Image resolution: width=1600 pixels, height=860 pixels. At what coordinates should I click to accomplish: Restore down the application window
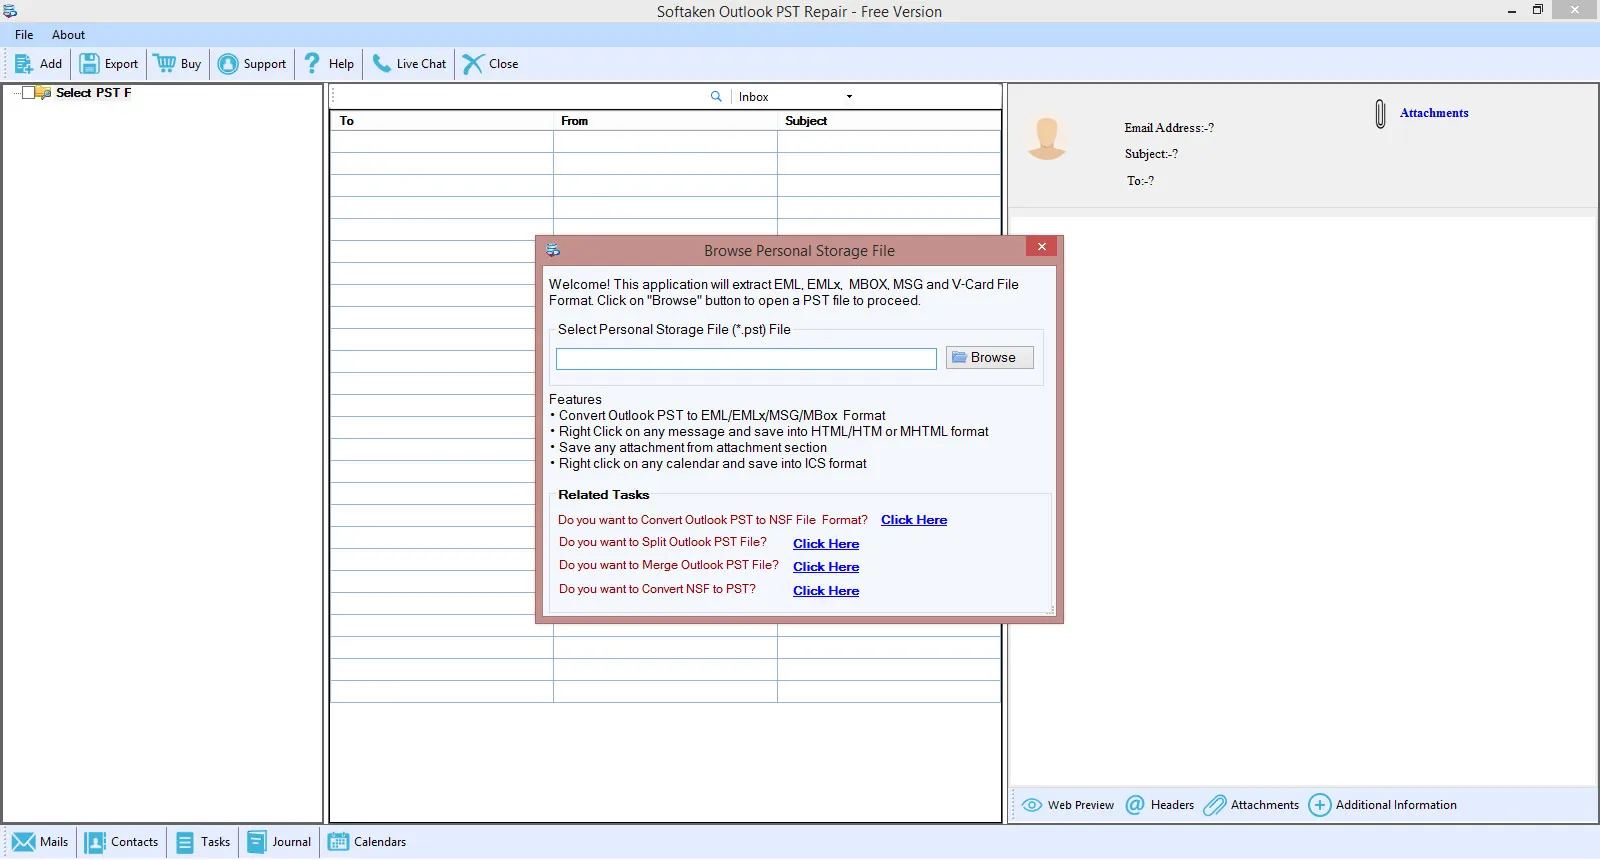pos(1538,10)
